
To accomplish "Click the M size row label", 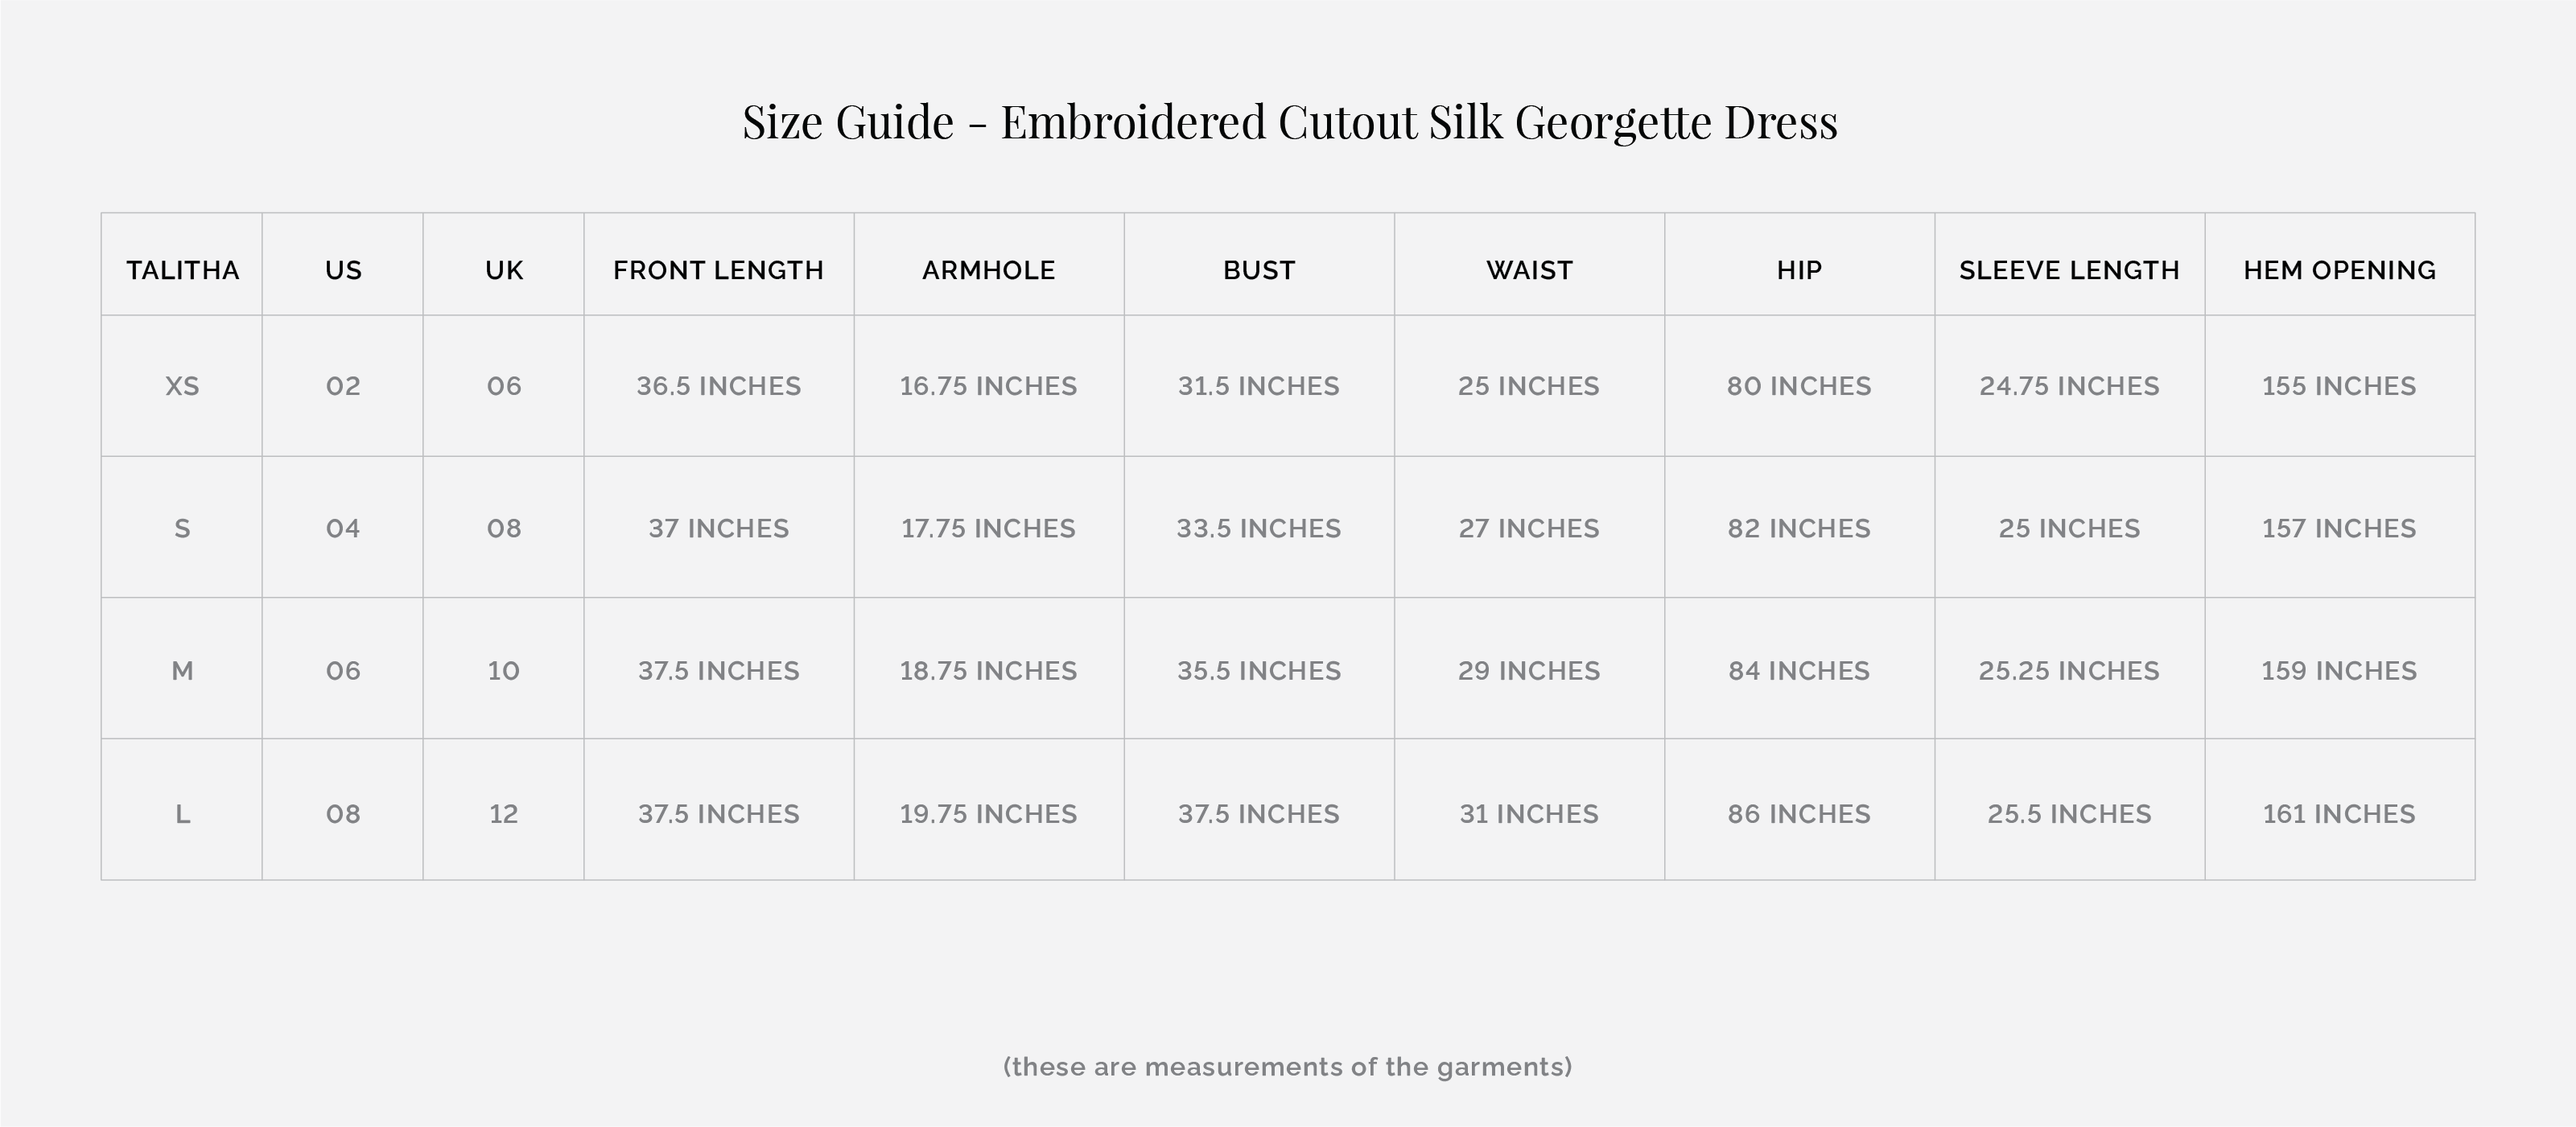I will click(182, 670).
